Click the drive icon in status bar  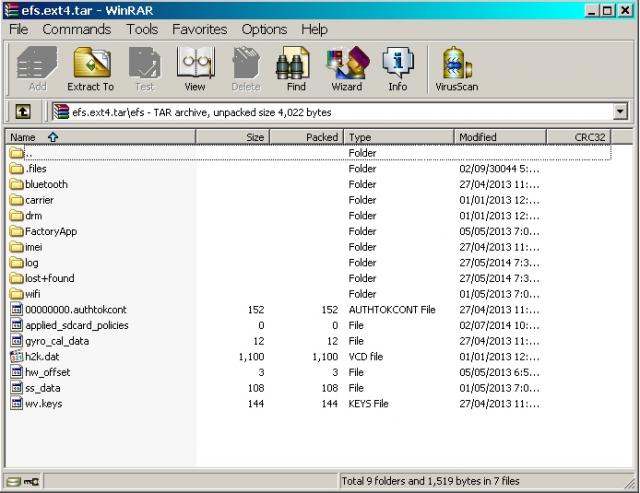[x=15, y=482]
